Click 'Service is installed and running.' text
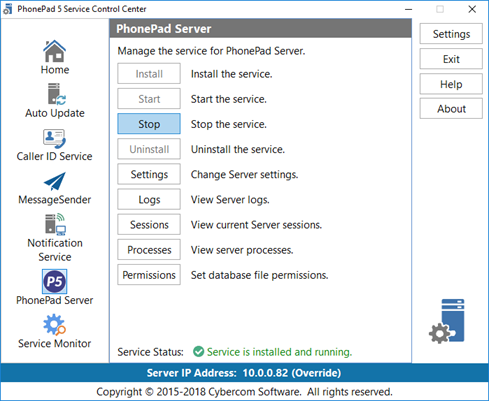489x401 pixels. click(279, 352)
